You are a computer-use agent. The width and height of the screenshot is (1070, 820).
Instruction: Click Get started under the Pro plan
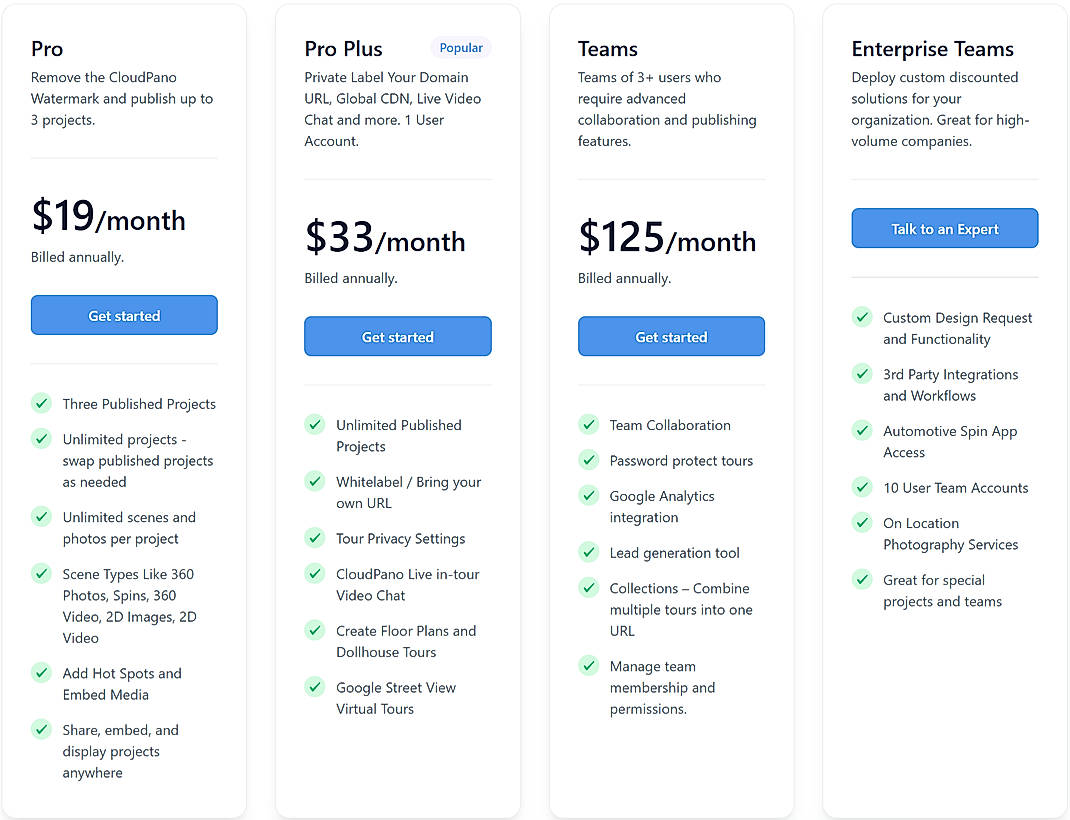(x=124, y=315)
